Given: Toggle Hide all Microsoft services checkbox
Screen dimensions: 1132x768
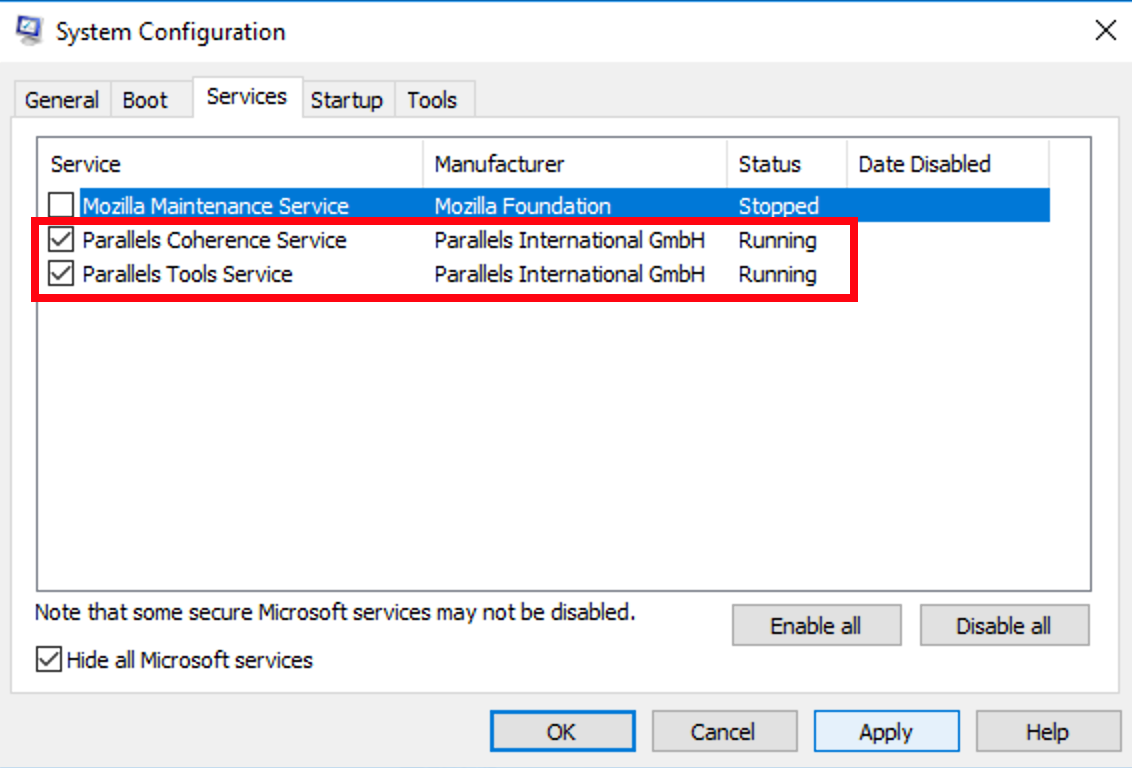Looking at the screenshot, I should (48, 660).
